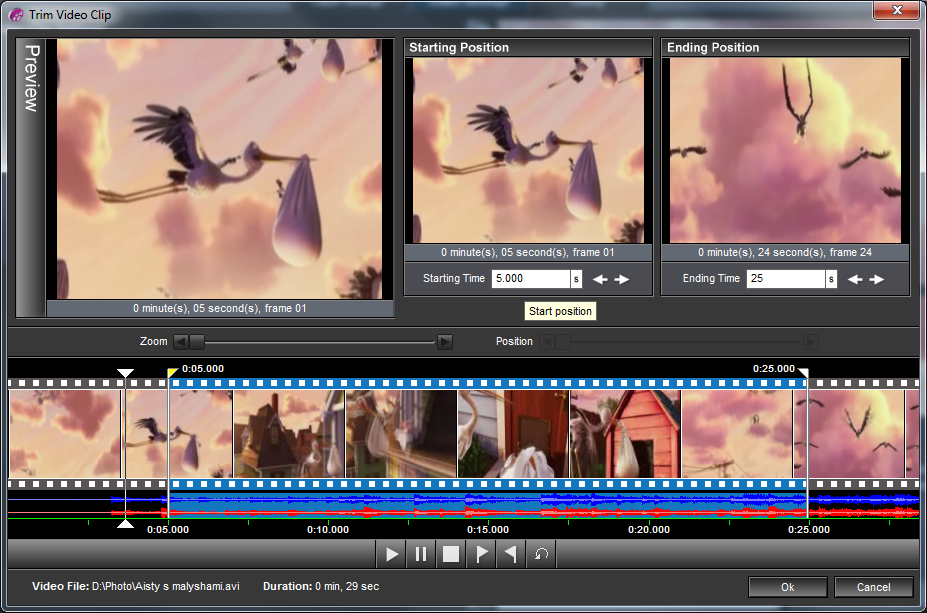Select the timeline thumbnail with red doghouse
Viewport: 927px width, 613px height.
coord(625,433)
